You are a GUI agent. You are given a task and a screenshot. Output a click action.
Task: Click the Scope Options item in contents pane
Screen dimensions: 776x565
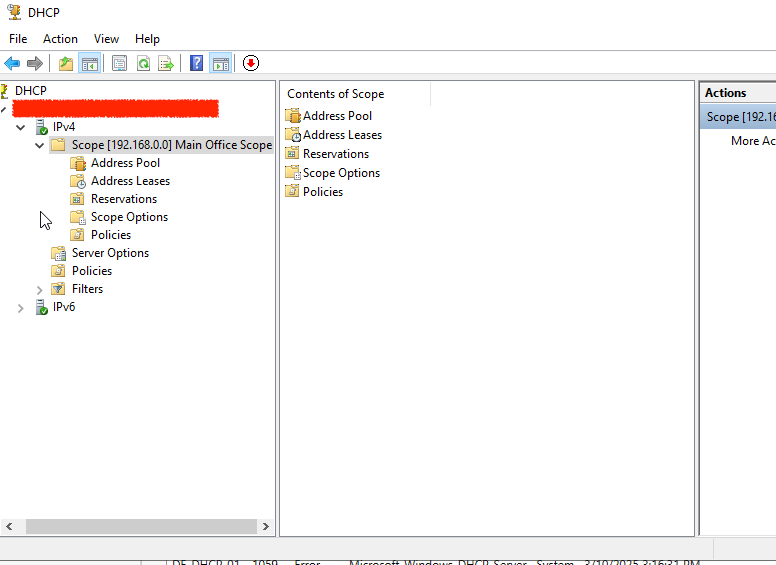pos(341,173)
